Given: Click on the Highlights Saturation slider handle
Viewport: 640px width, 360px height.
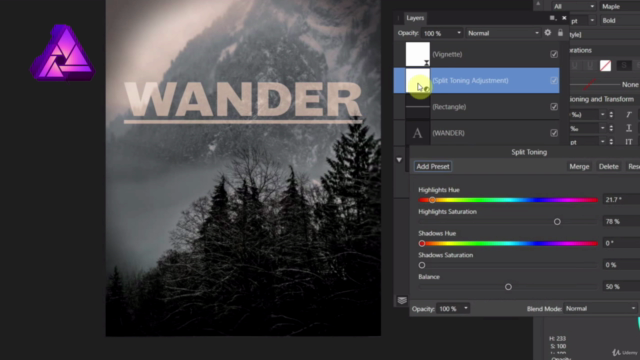Looking at the screenshot, I should tap(557, 222).
